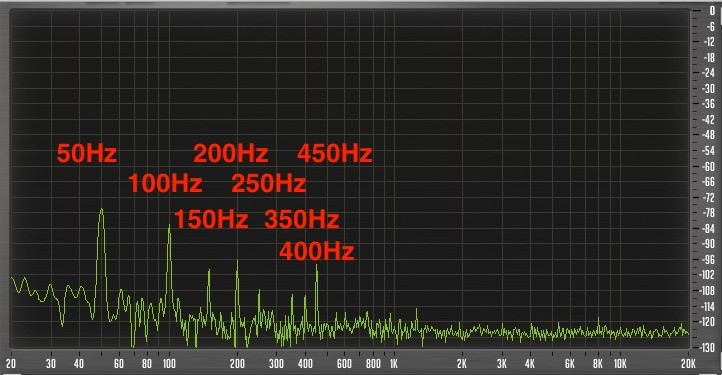Click the "400" frequency axis label

pos(305,364)
